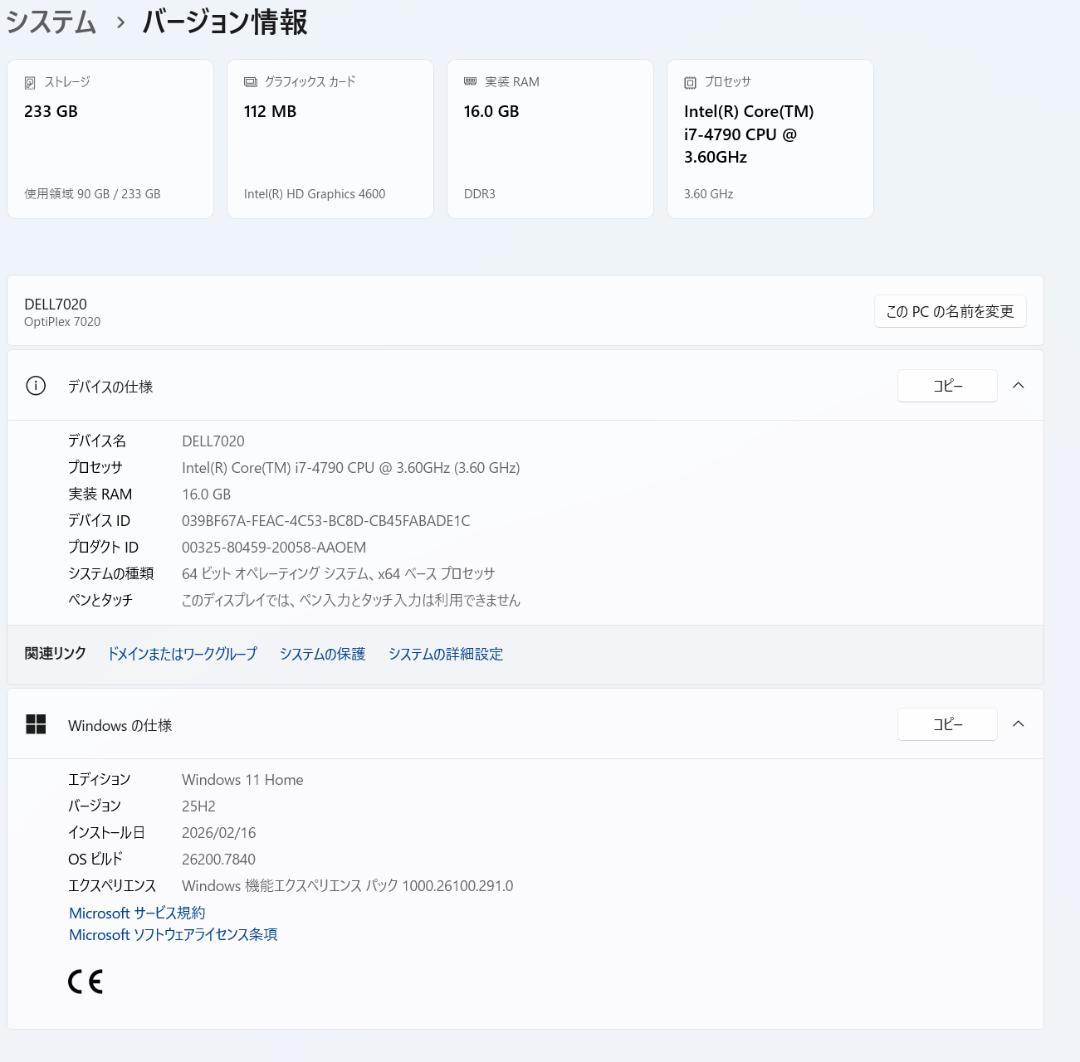Select the processor value in device specs
The image size is (1080, 1062).
pos(351,468)
